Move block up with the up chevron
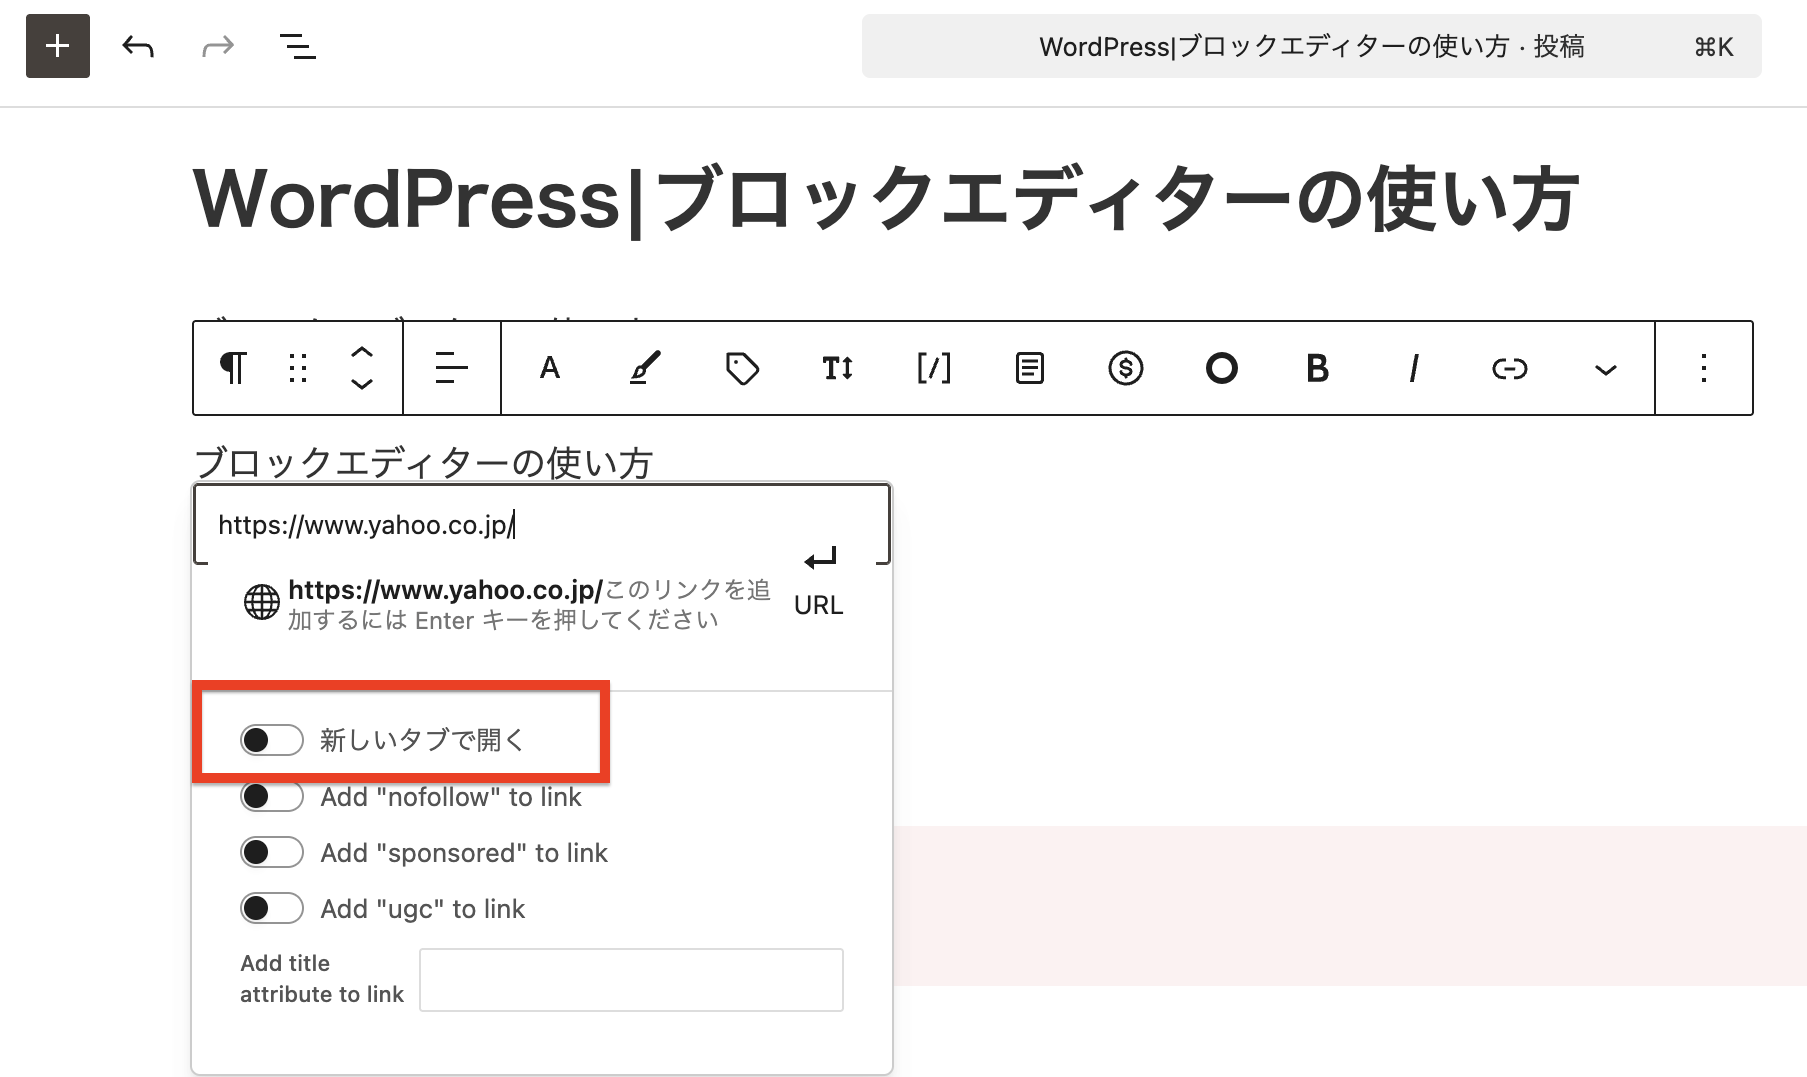 pyautogui.click(x=362, y=352)
